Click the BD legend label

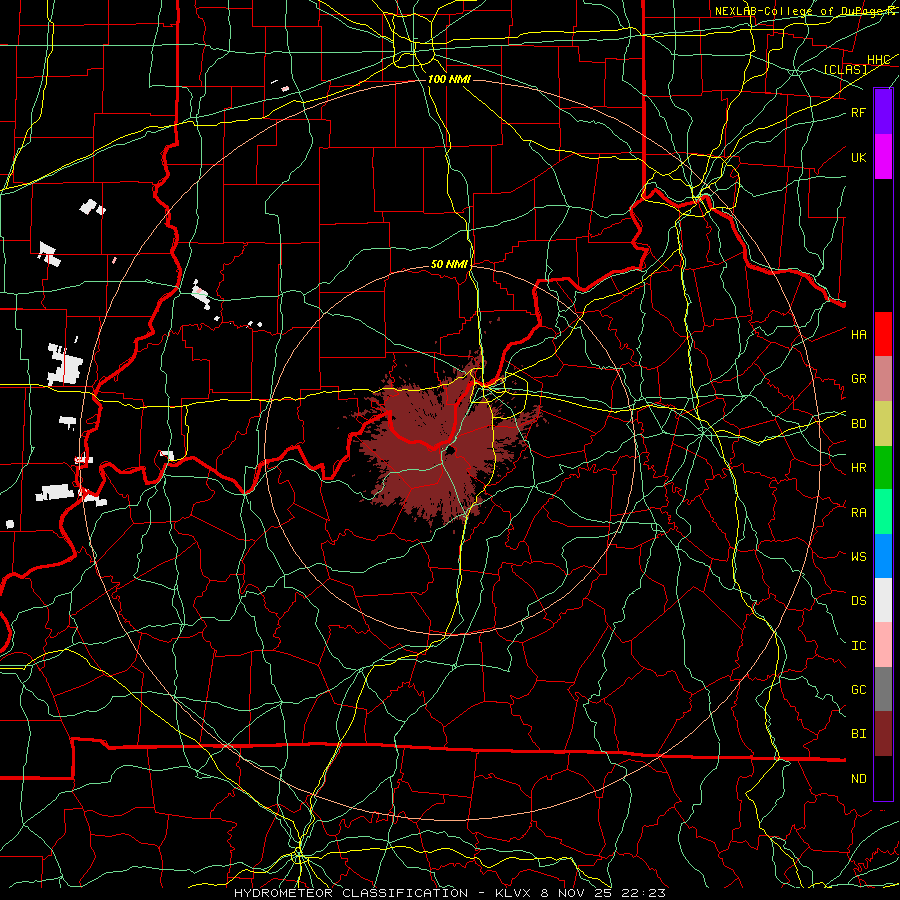coord(858,424)
